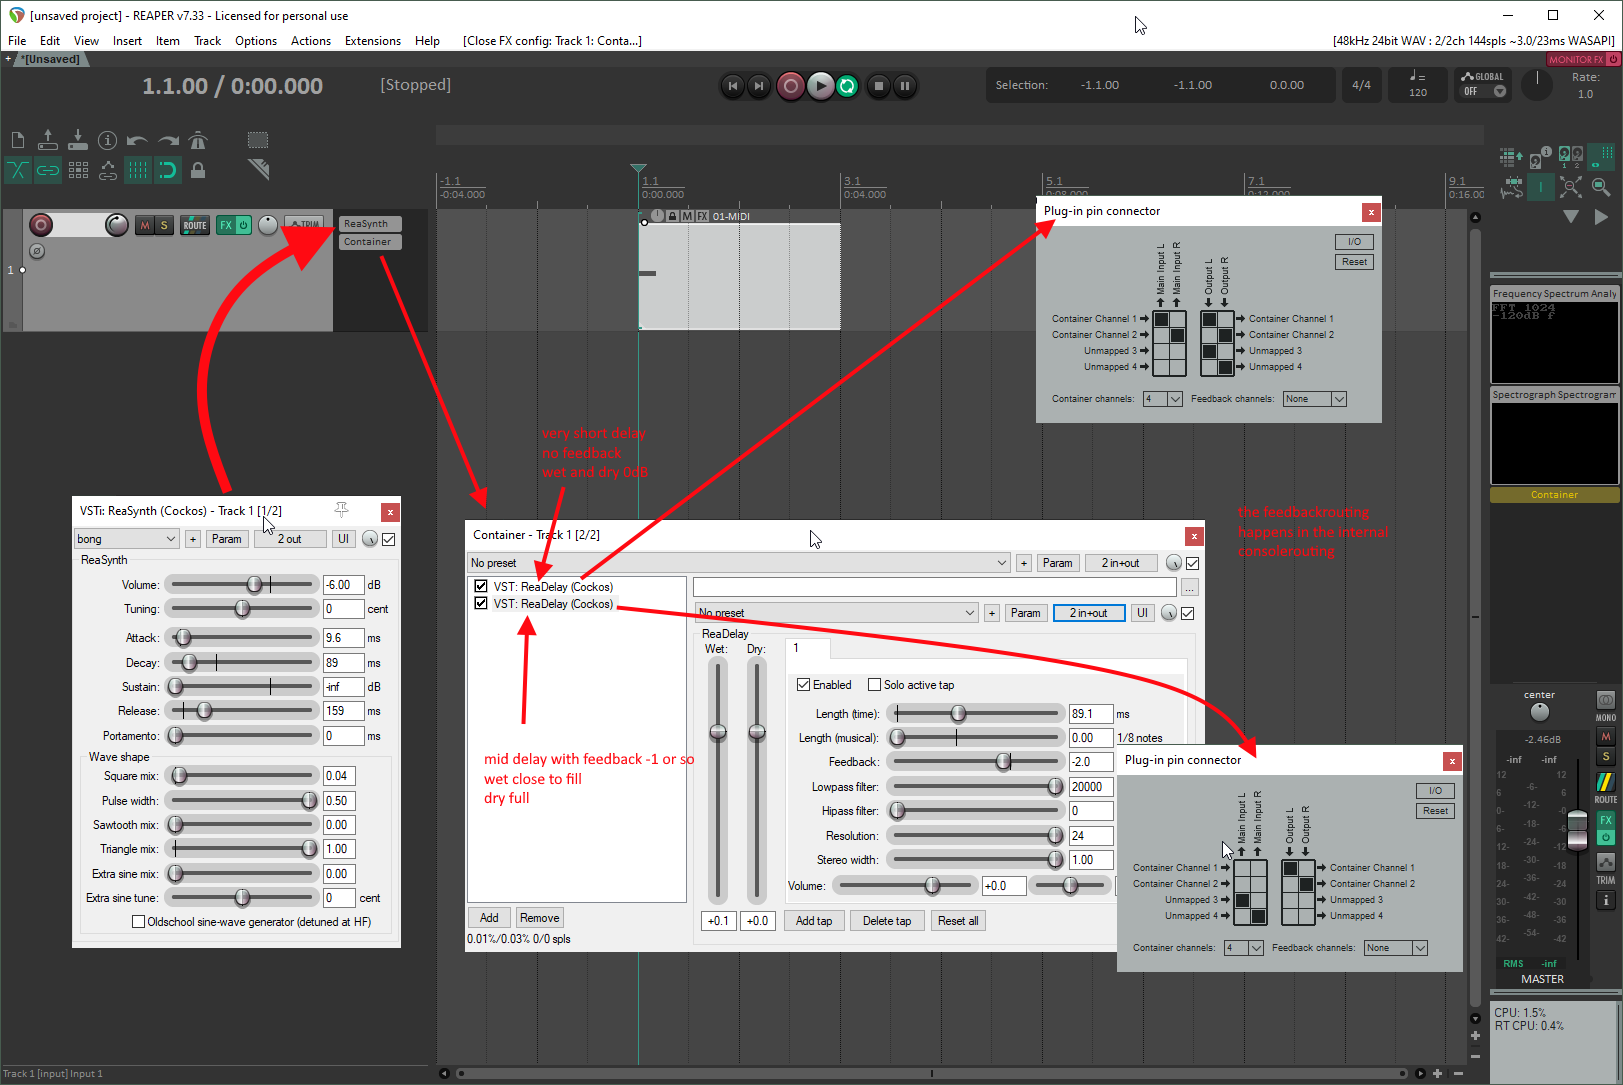Screen dimensions: 1623x1085
Task: Click the Go to start transport button
Action: click(733, 86)
